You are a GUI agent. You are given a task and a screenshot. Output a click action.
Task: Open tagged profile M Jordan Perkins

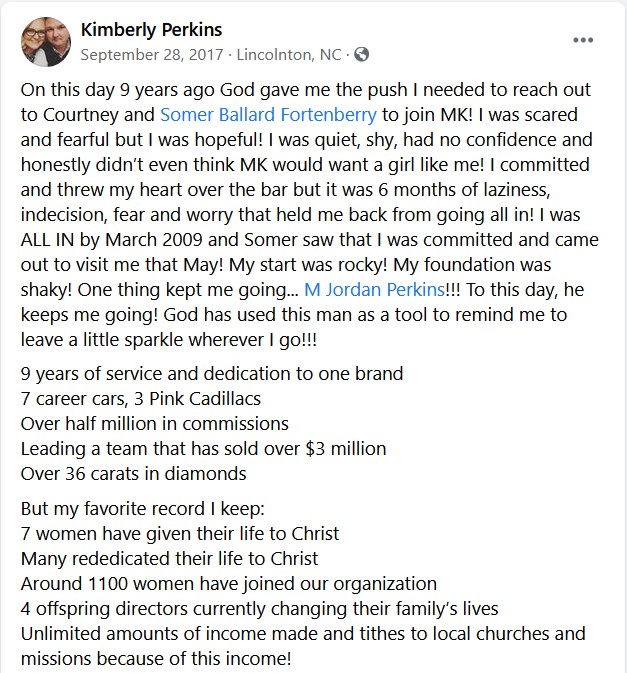click(x=374, y=289)
